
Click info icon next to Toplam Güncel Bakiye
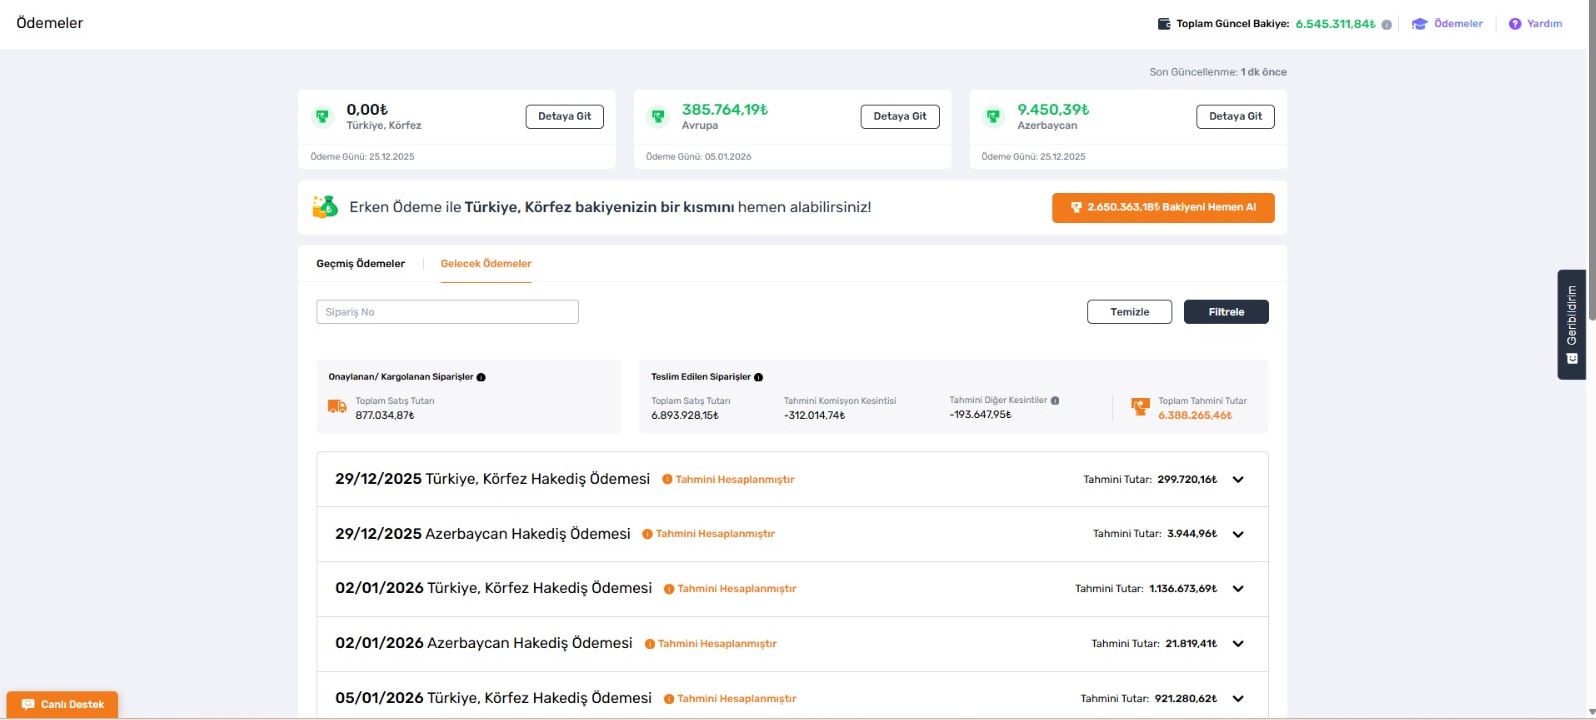click(1386, 25)
